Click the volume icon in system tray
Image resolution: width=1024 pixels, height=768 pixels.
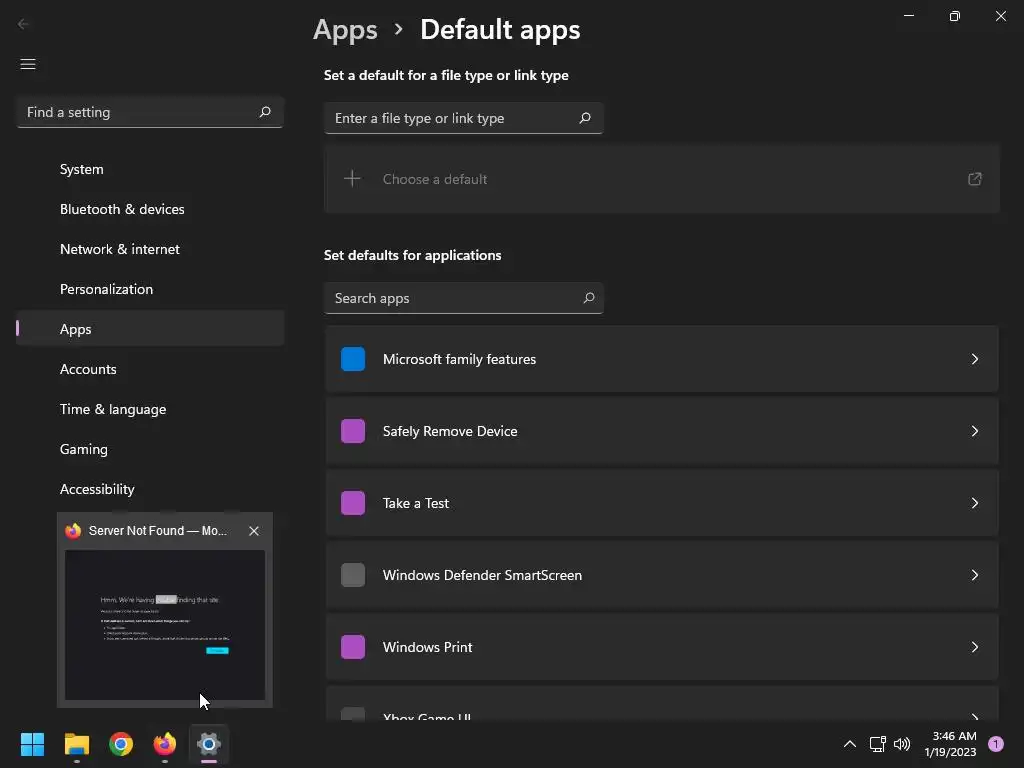(902, 744)
